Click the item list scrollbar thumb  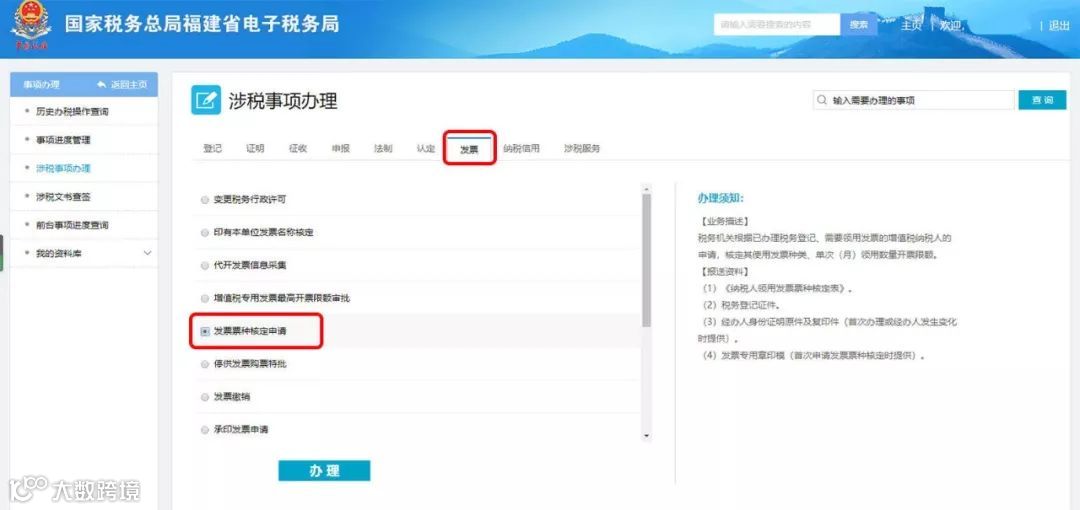point(646,260)
